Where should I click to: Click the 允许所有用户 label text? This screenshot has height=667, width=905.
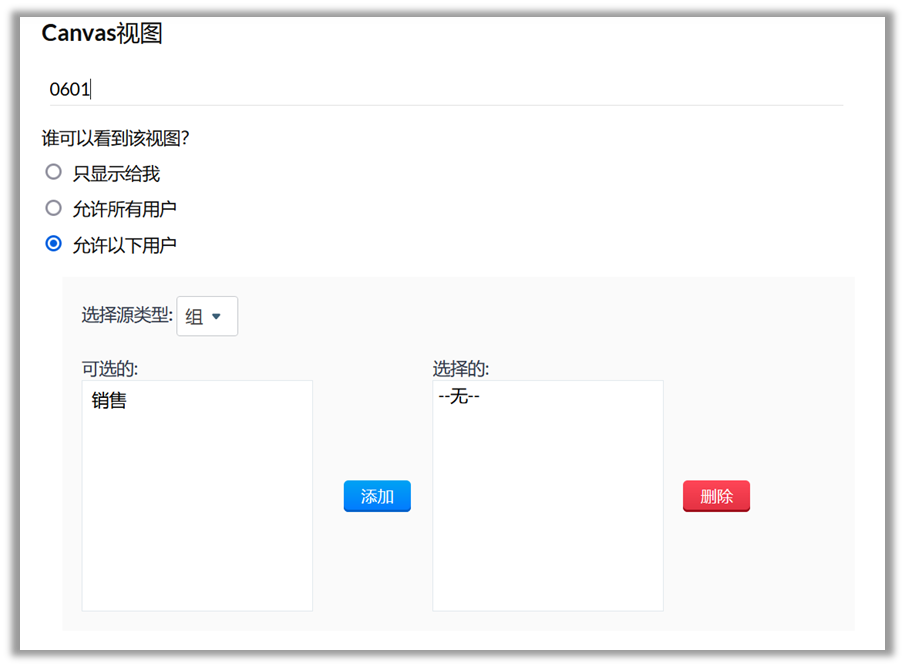[125, 209]
